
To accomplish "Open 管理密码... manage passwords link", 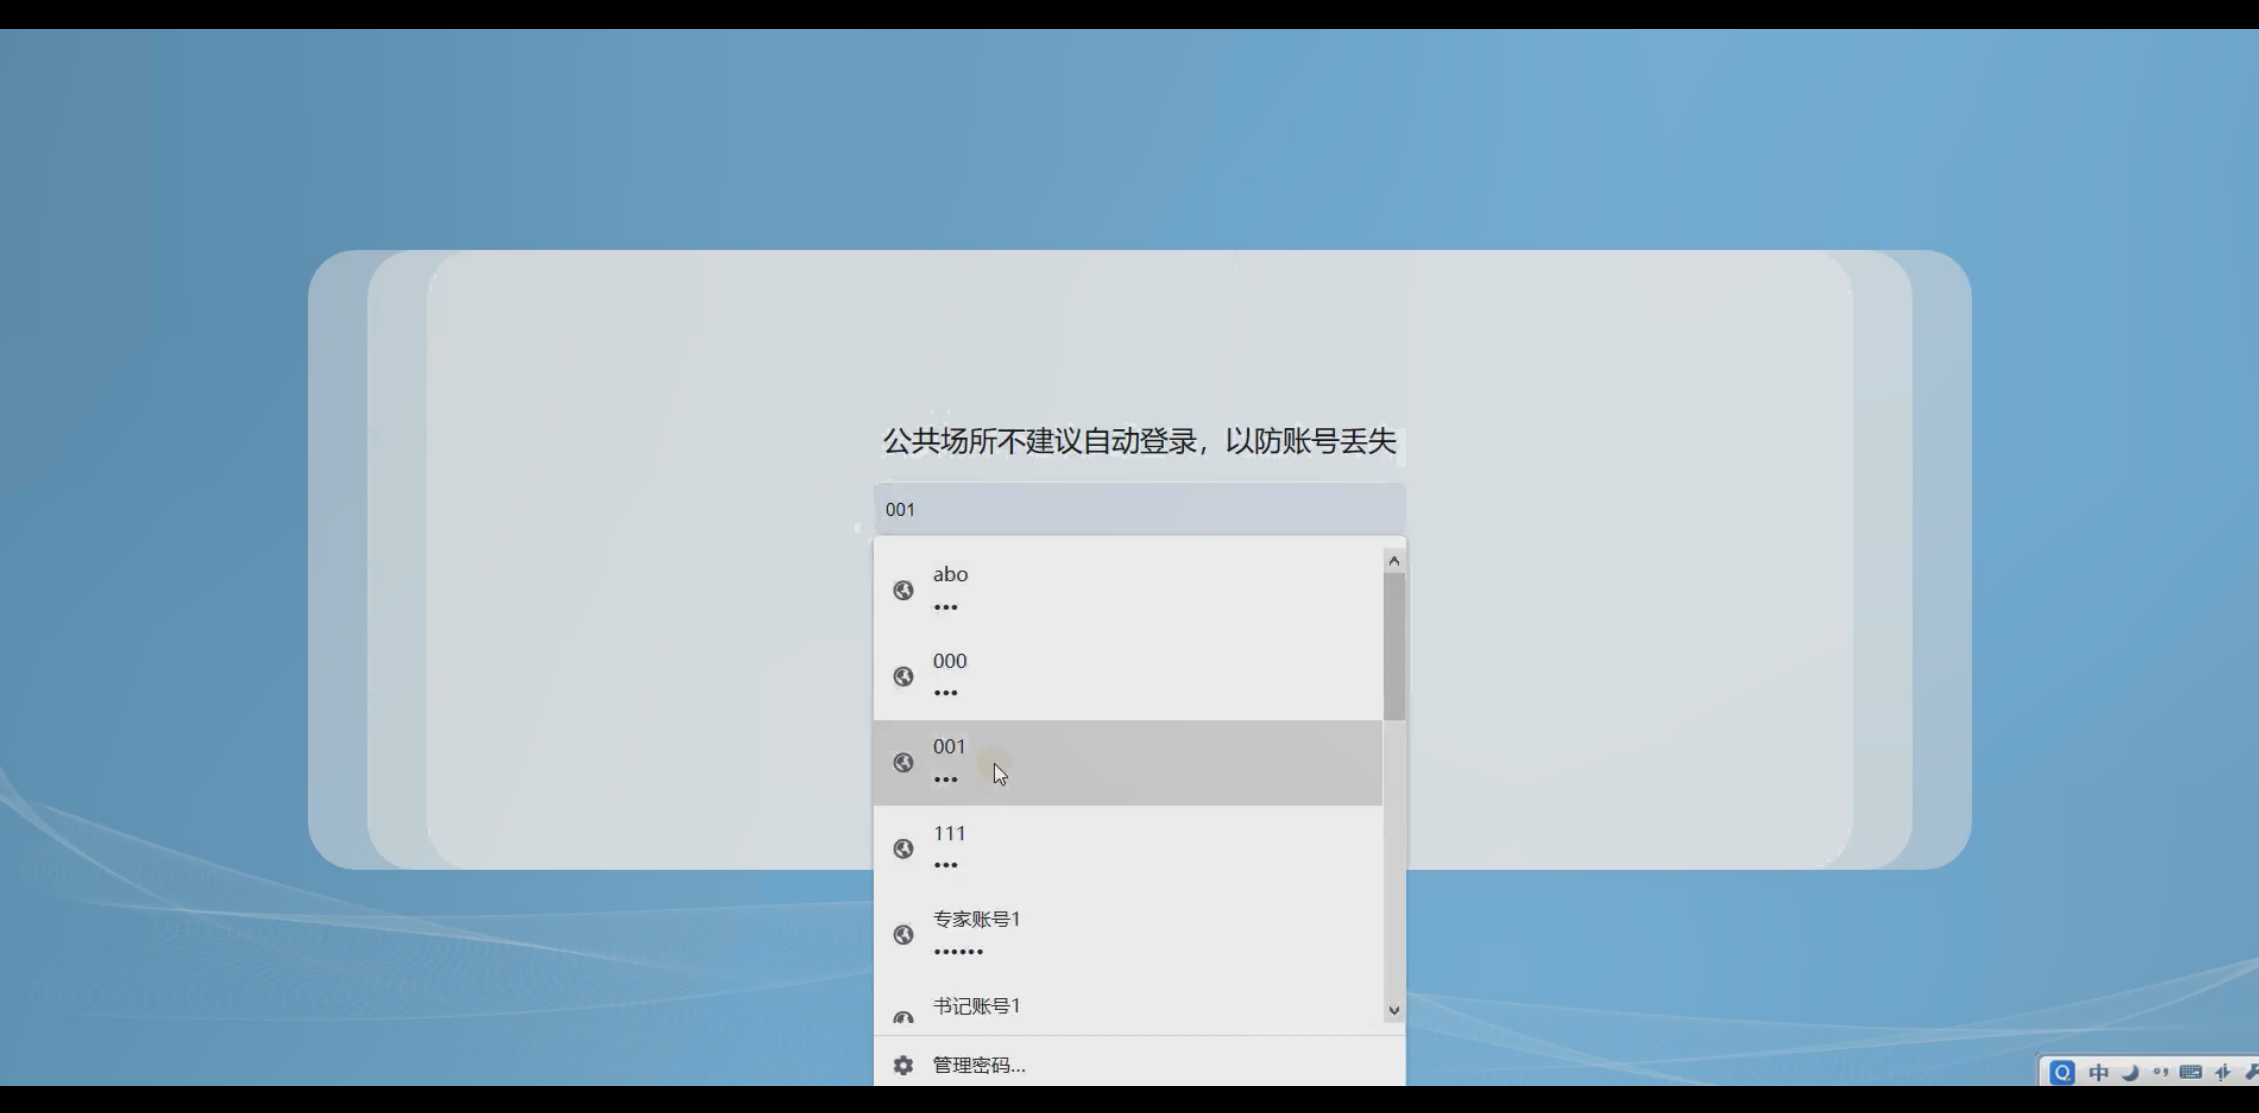I will [979, 1065].
